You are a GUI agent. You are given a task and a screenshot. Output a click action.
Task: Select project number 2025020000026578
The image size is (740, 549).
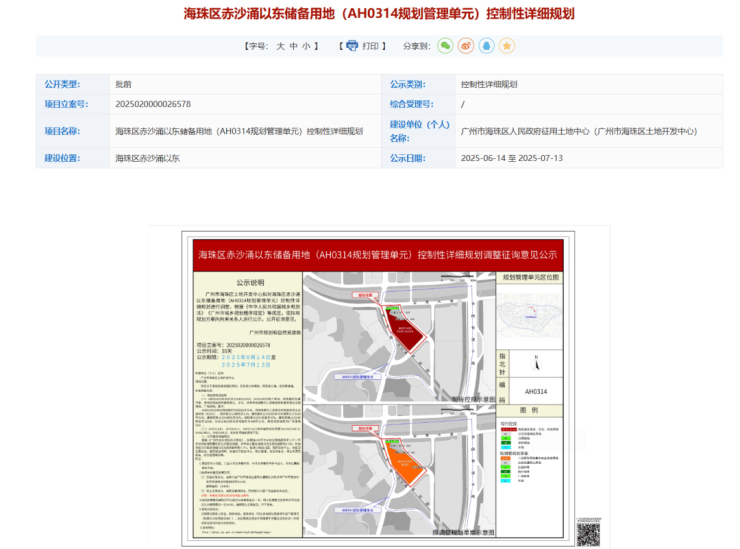[x=153, y=104]
